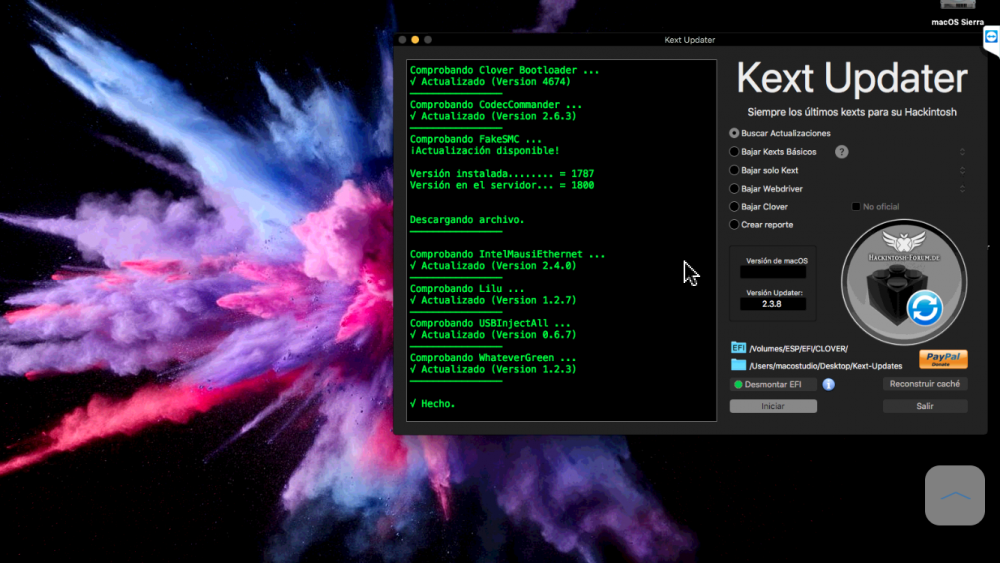Click the blue Kext-Updates folder icon

click(738, 365)
